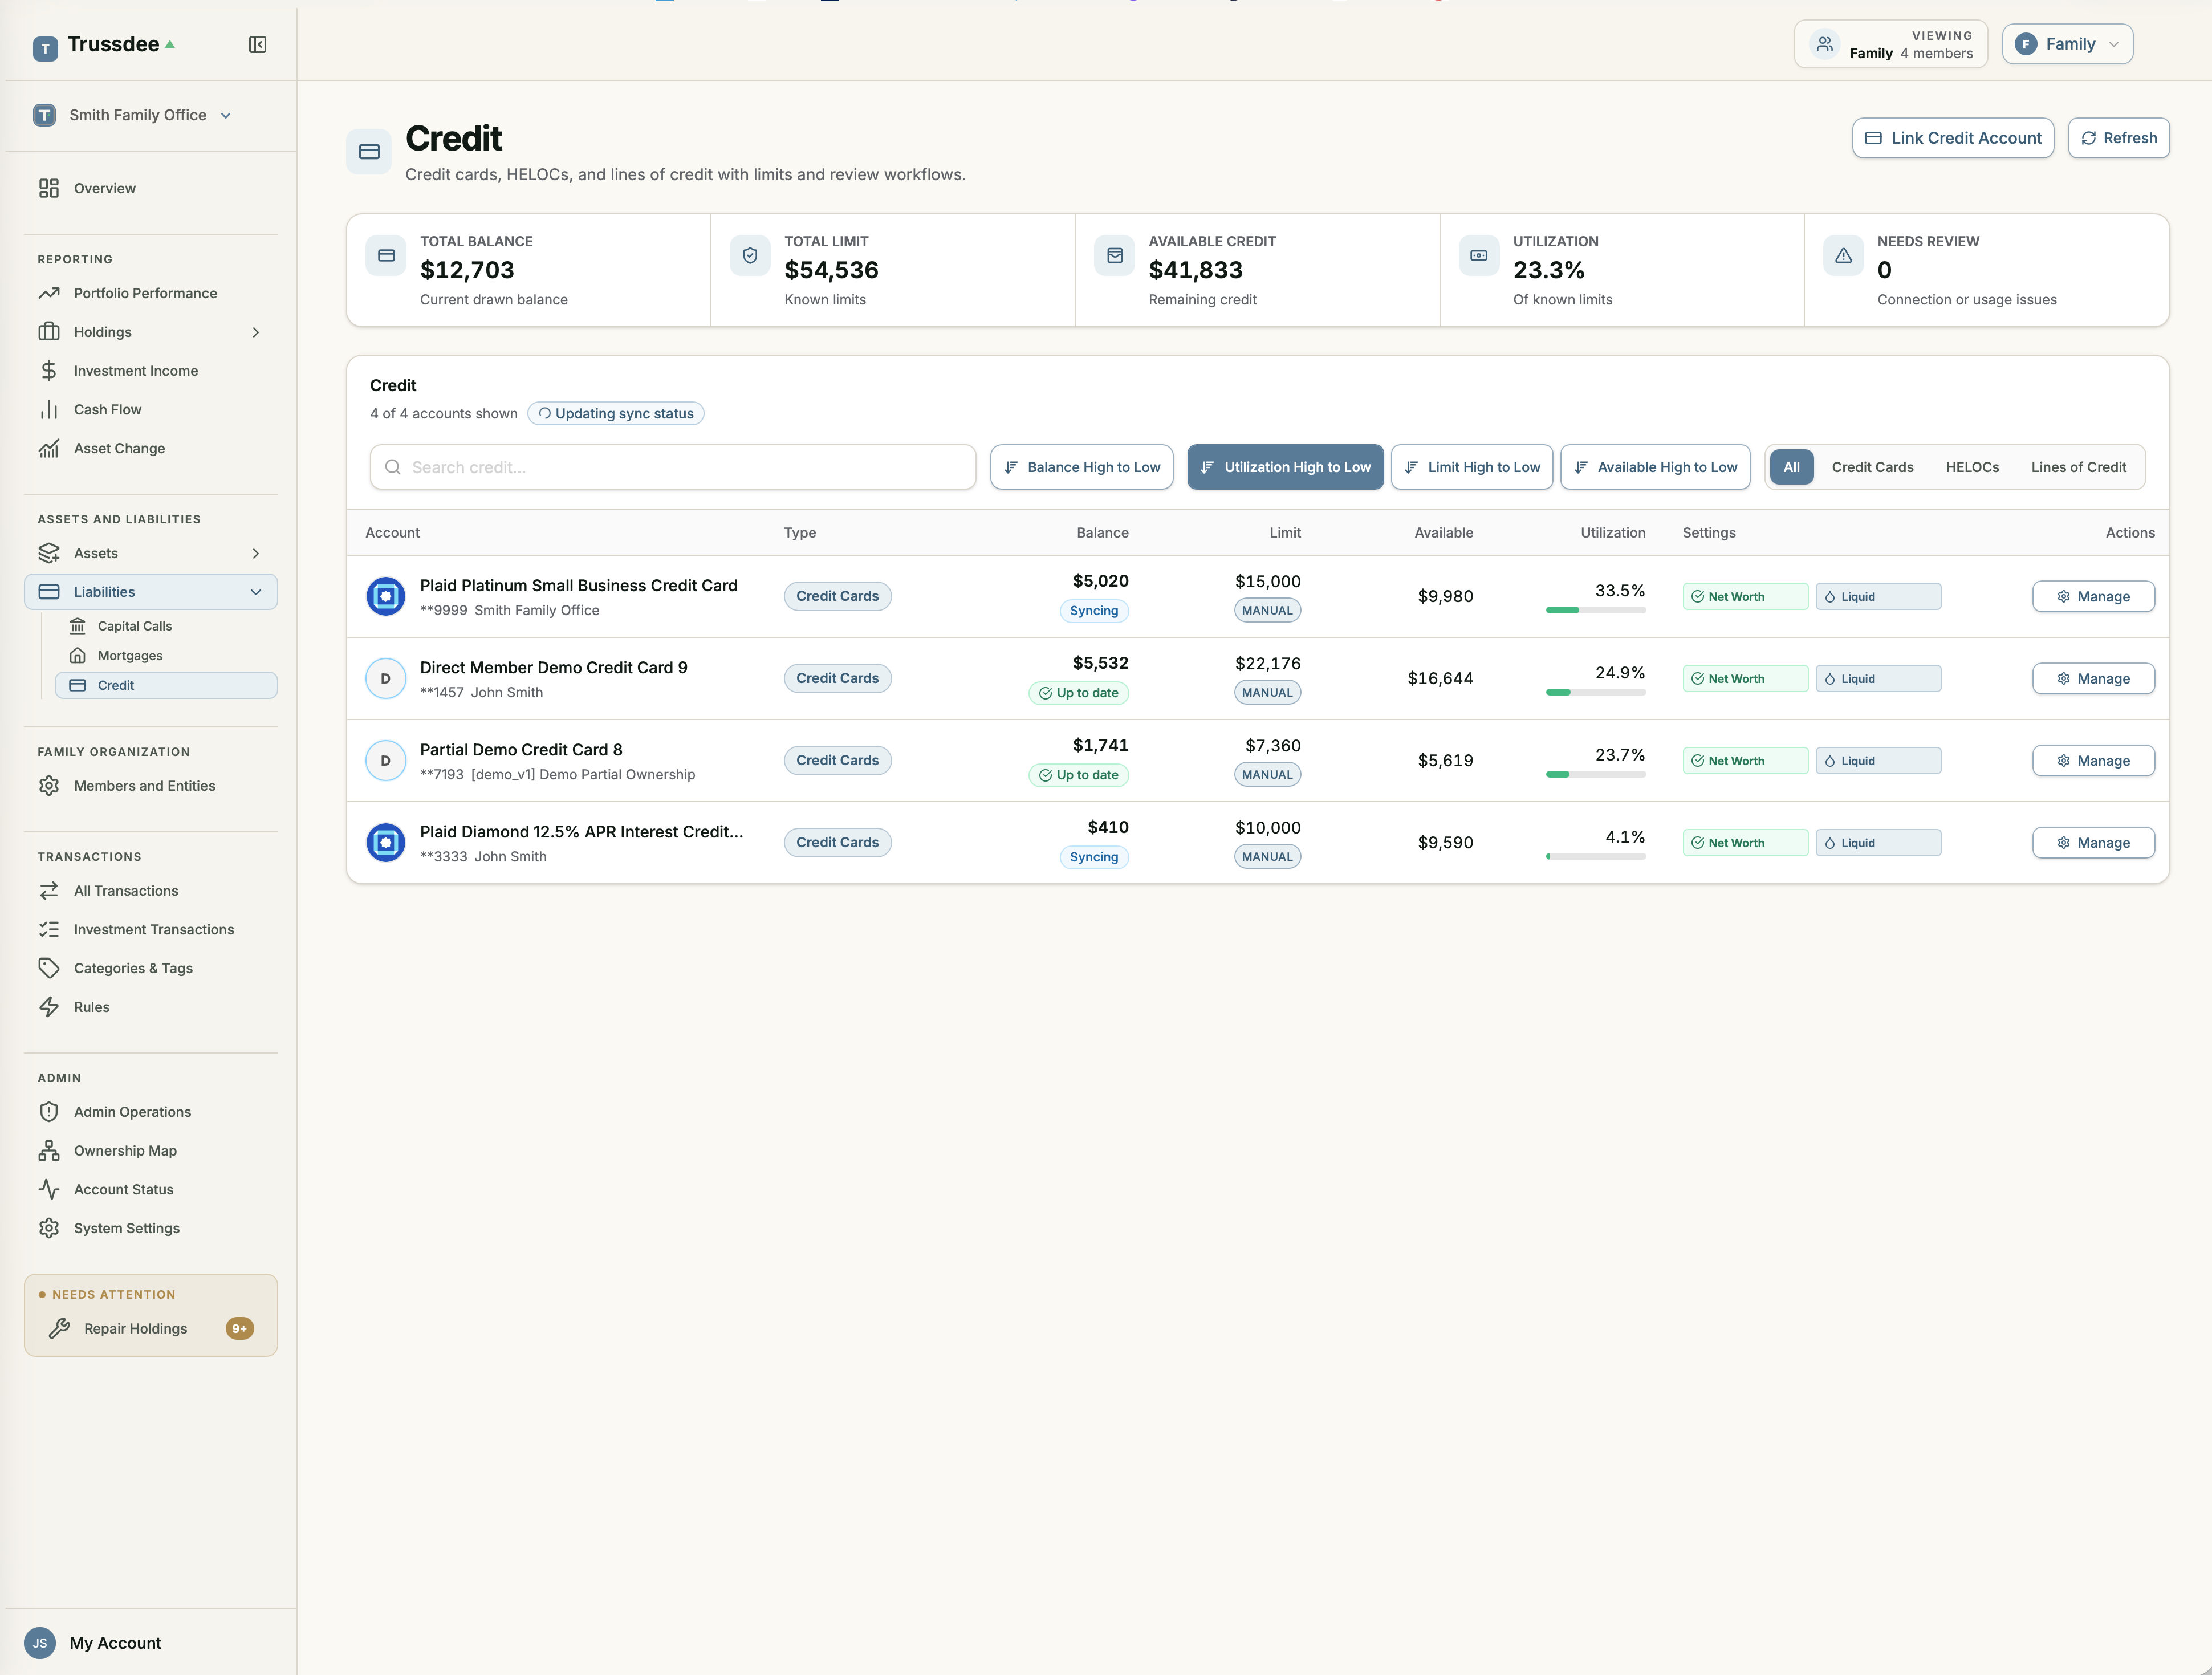Collapse the sidebar panel icon
Screen dimensions: 2212x1675
pos(257,44)
